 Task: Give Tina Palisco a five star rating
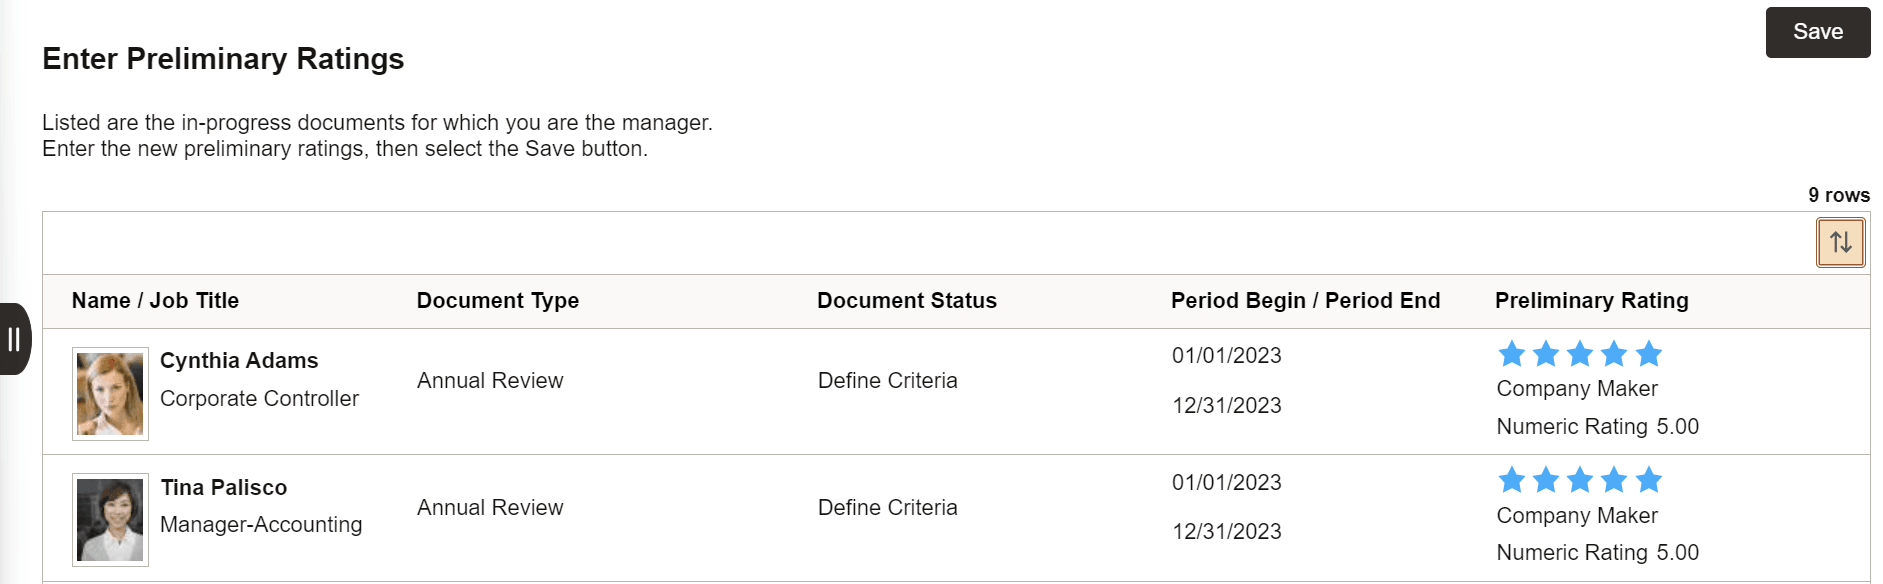[1649, 480]
